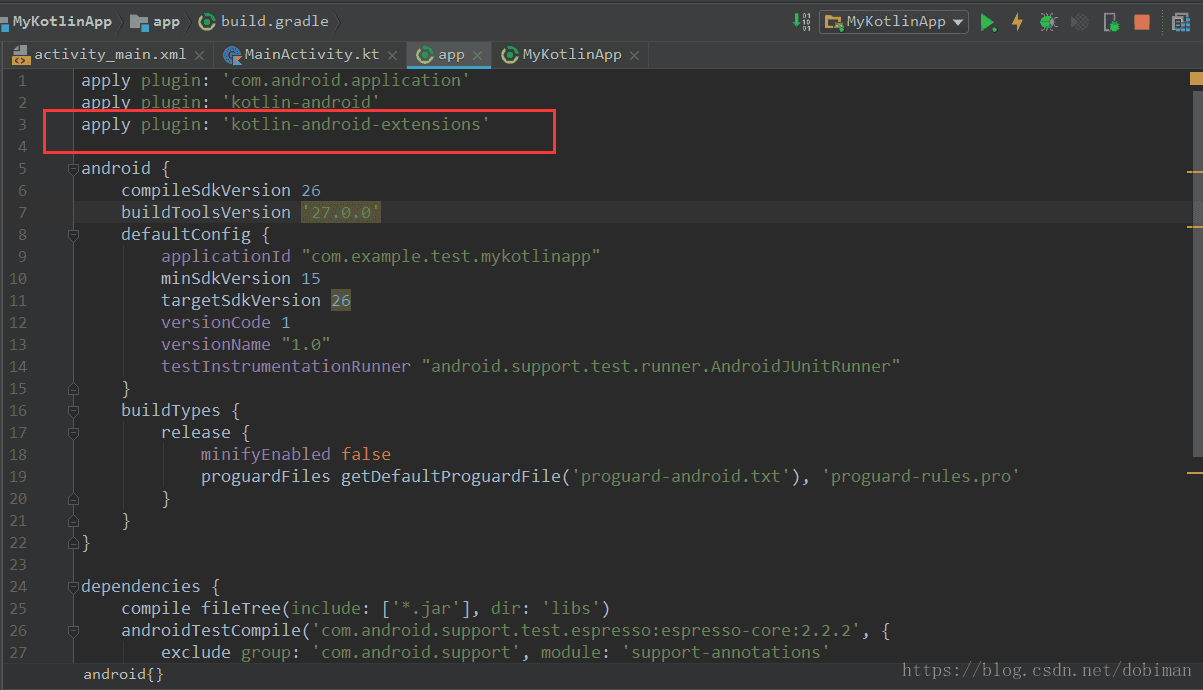
Task: Click the targetSdkVersion 26 value
Action: (x=341, y=301)
